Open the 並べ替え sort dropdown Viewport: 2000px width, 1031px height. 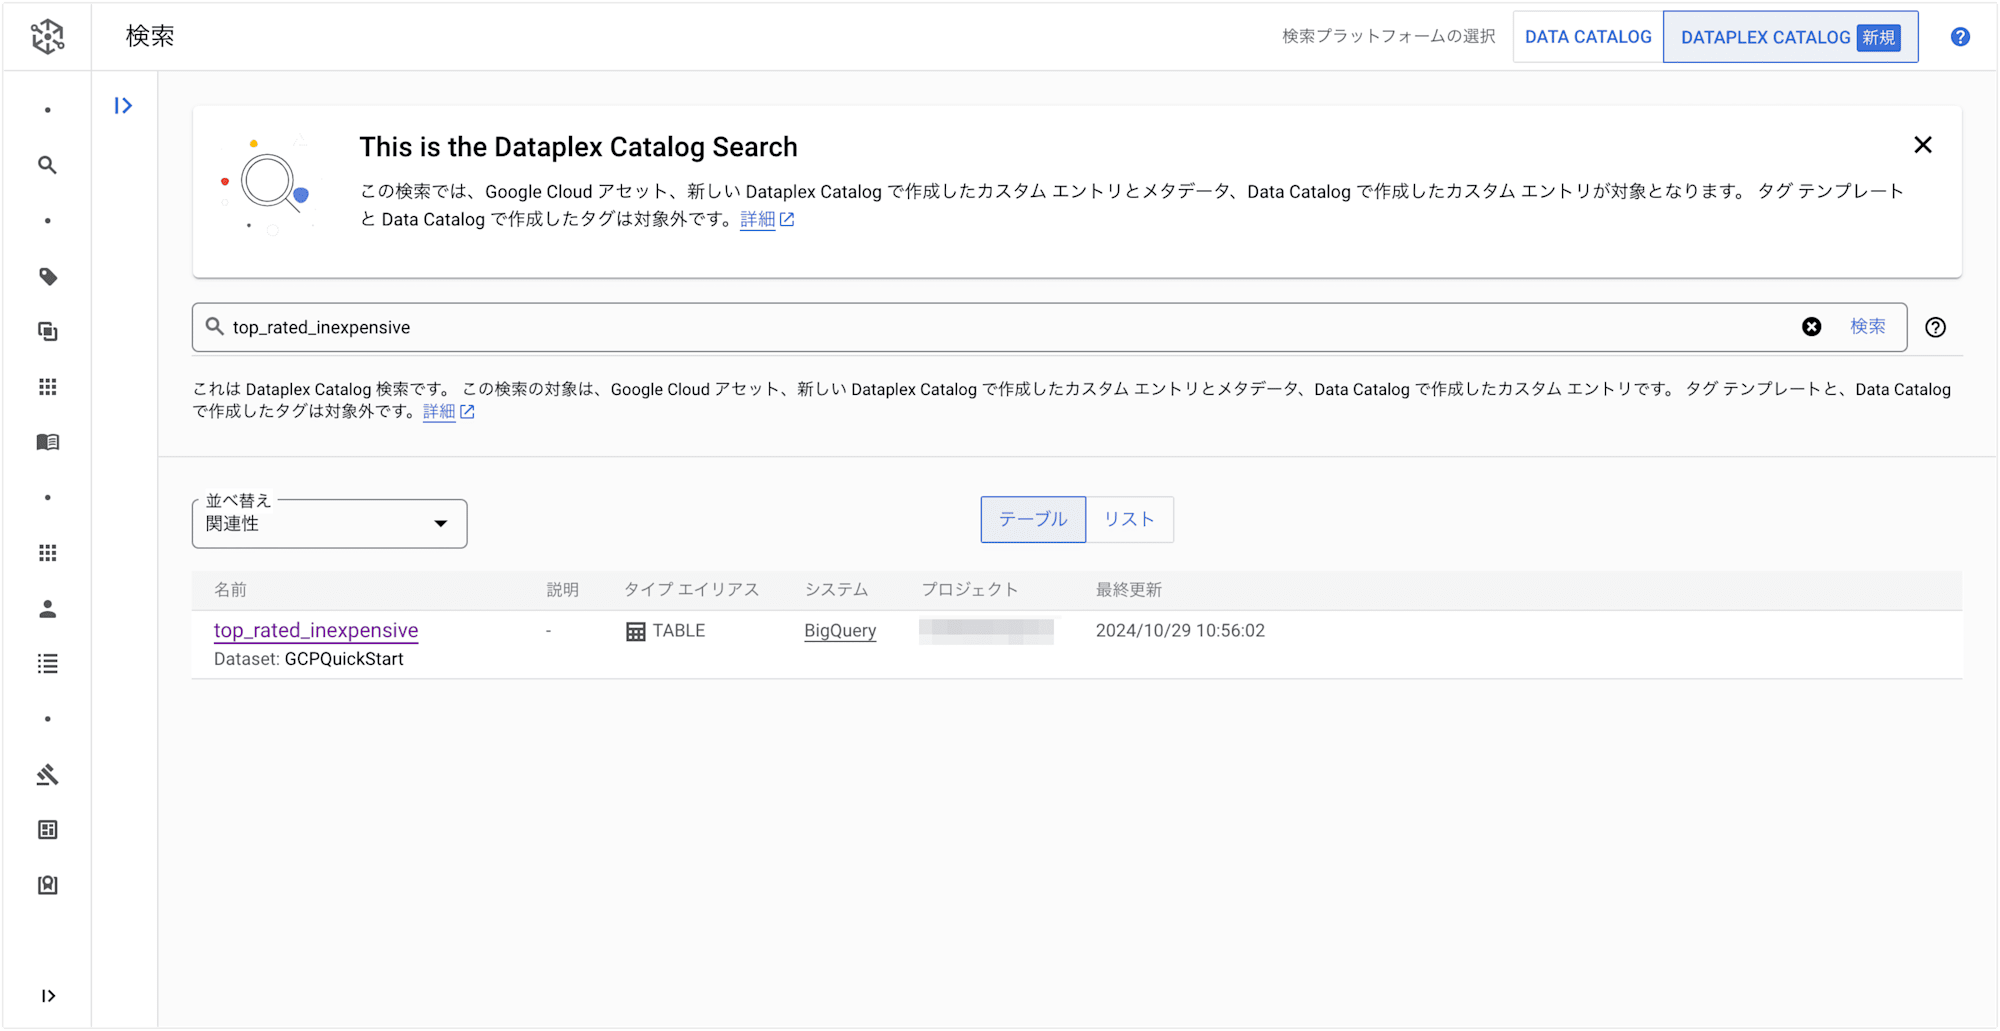[329, 524]
